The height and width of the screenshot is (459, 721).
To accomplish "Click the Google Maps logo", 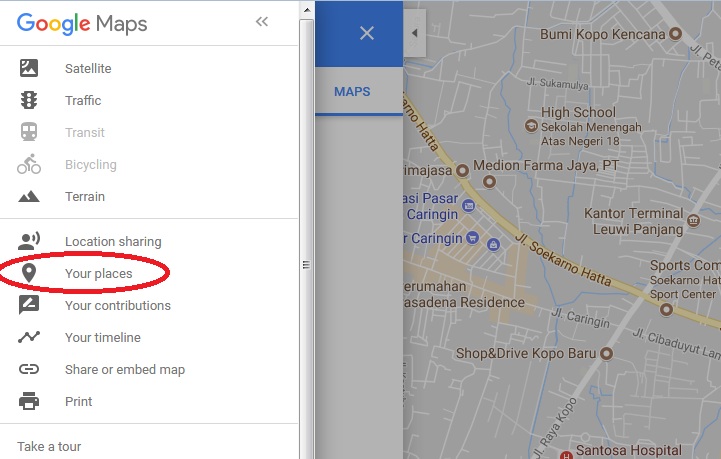I will click(x=82, y=23).
